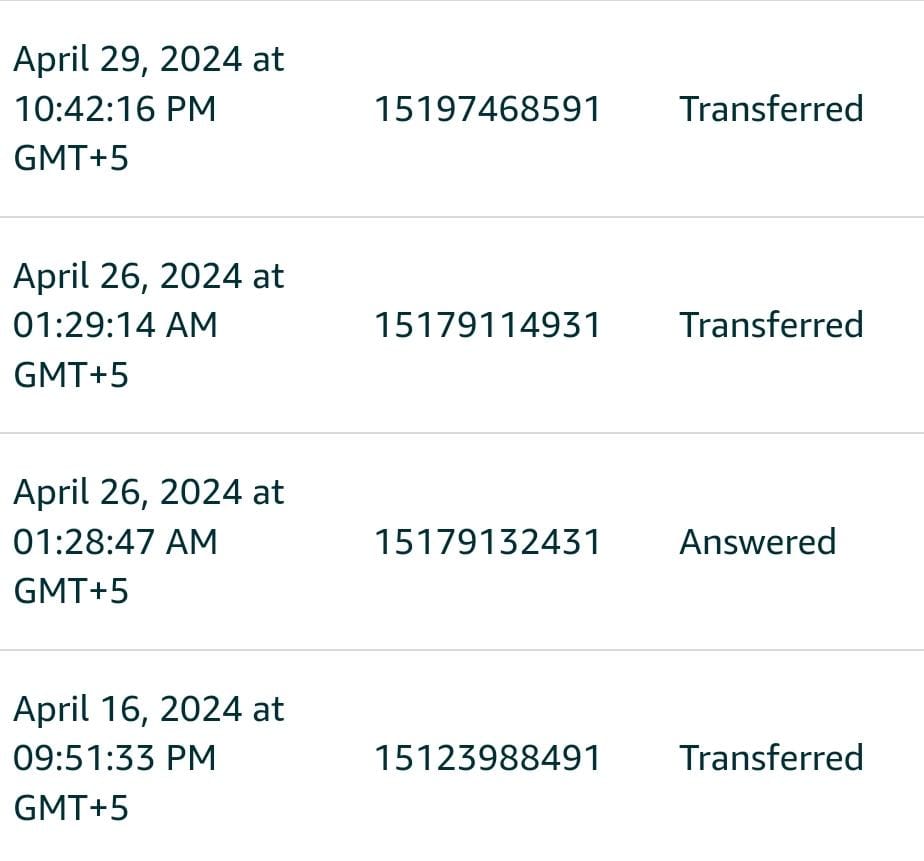Click Transferred status for 15123988491

point(771,758)
